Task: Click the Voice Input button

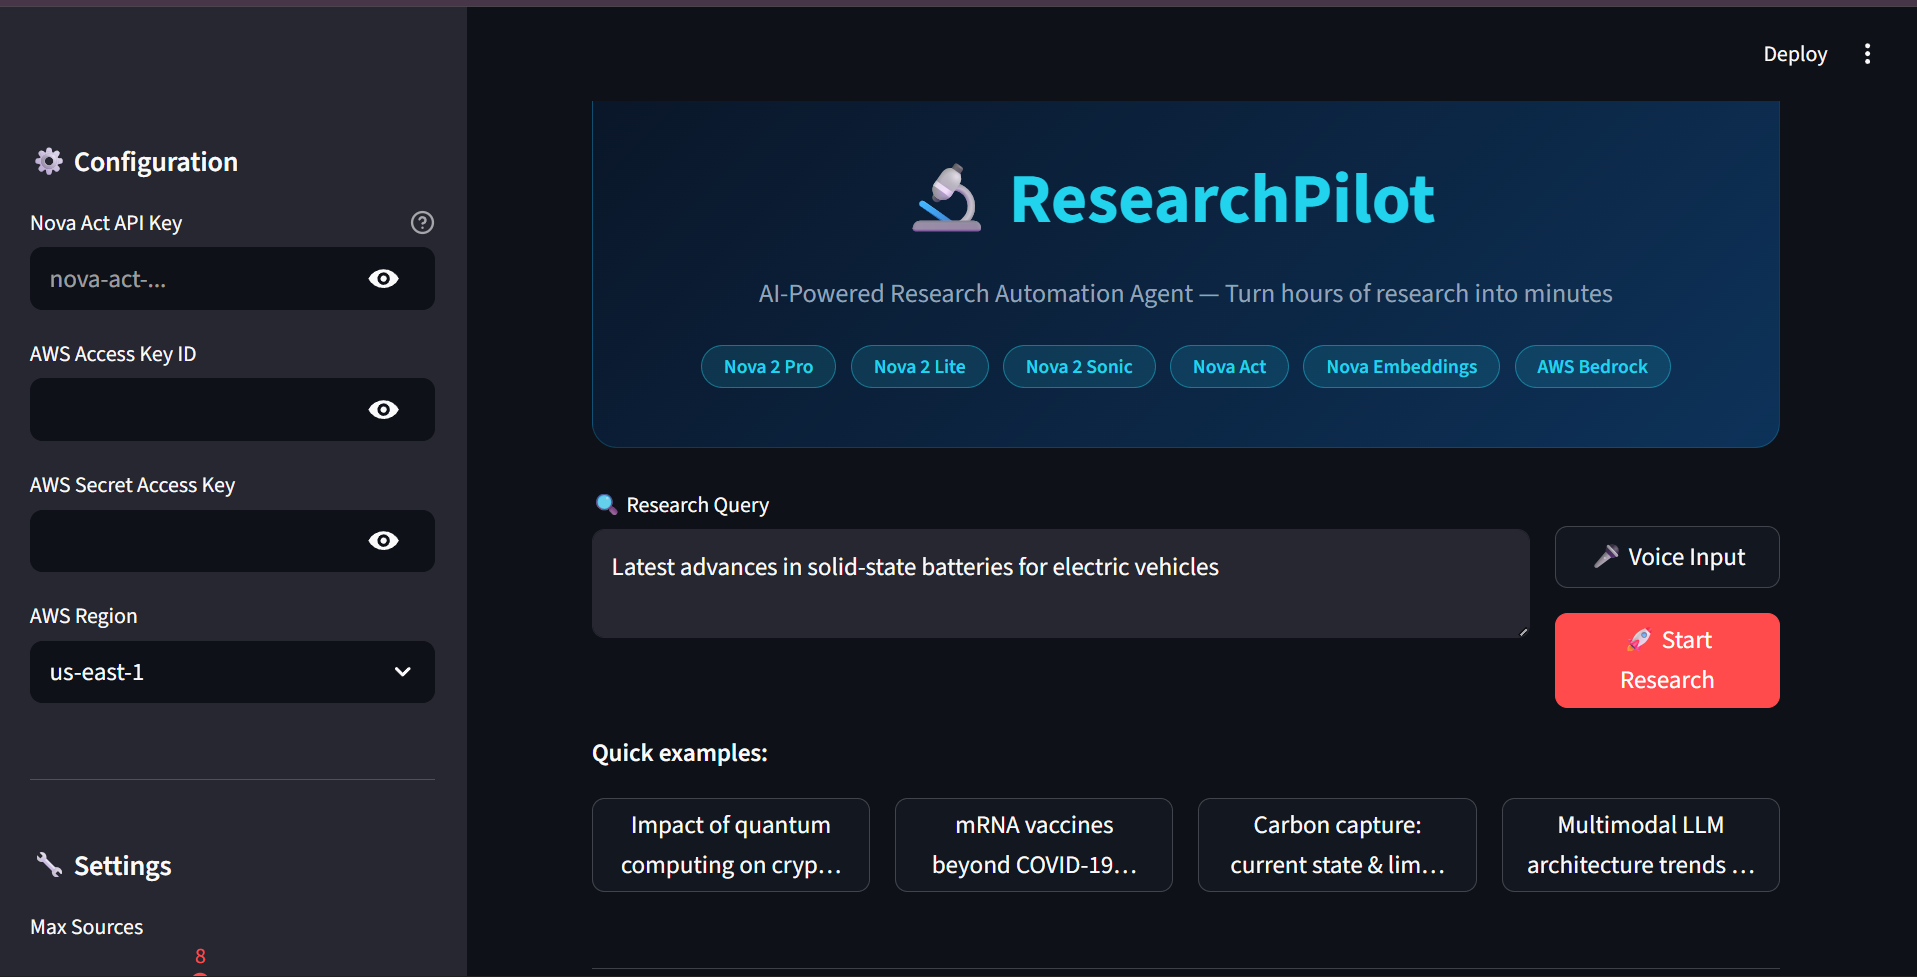Action: [1667, 557]
